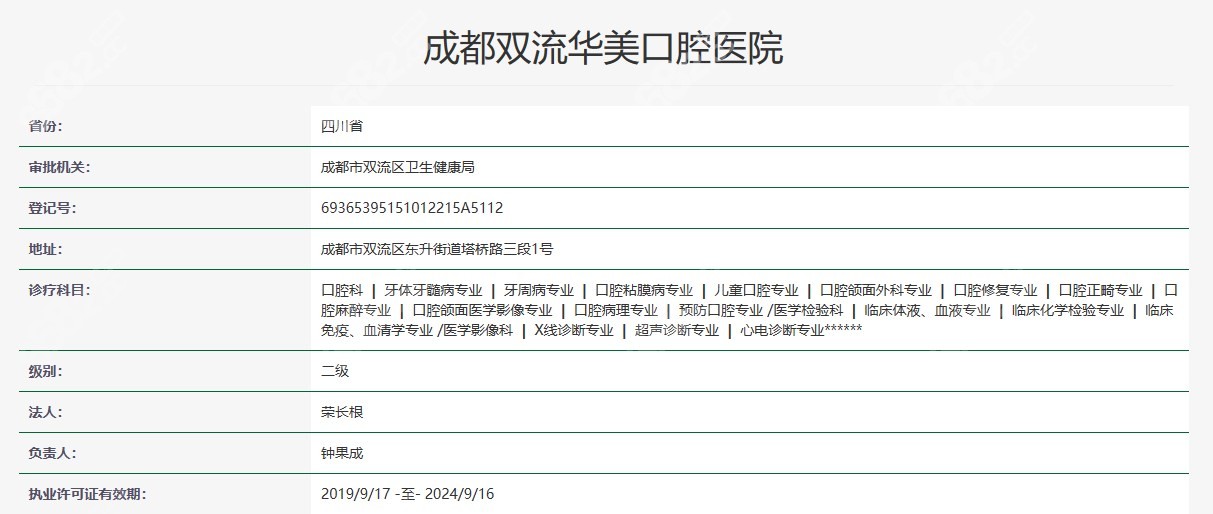
Task: Click 口腔颌面医学影像专业 entry
Action: [x=482, y=310]
